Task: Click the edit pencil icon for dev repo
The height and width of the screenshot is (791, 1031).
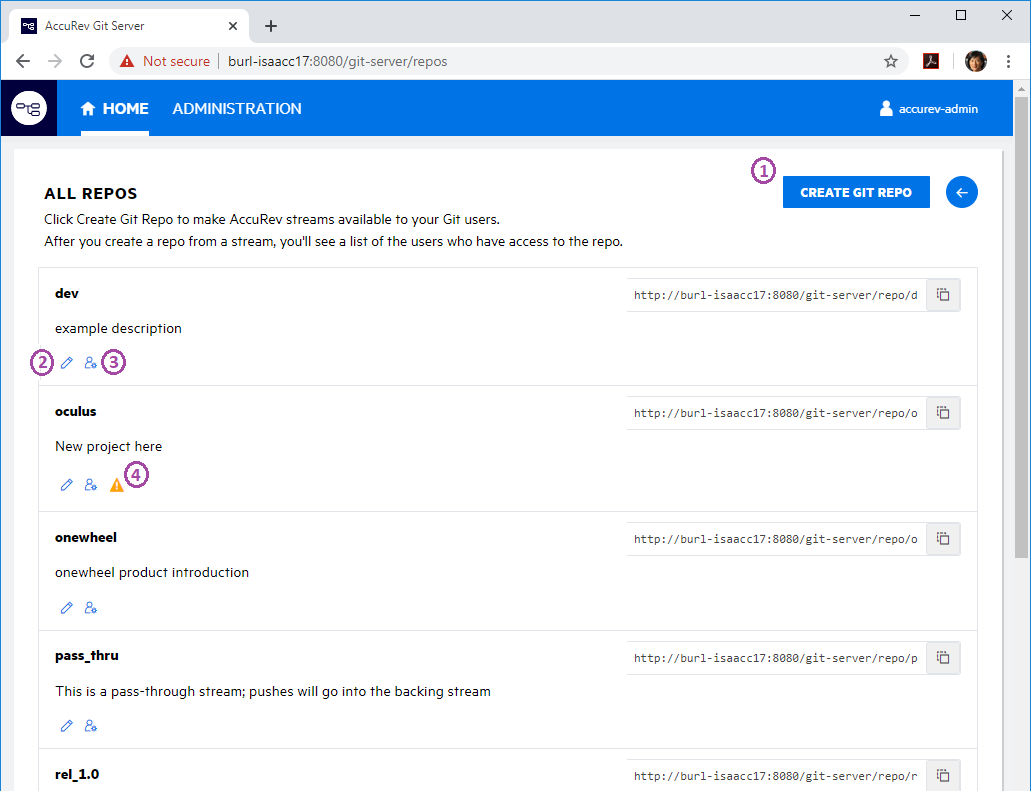Action: point(67,363)
